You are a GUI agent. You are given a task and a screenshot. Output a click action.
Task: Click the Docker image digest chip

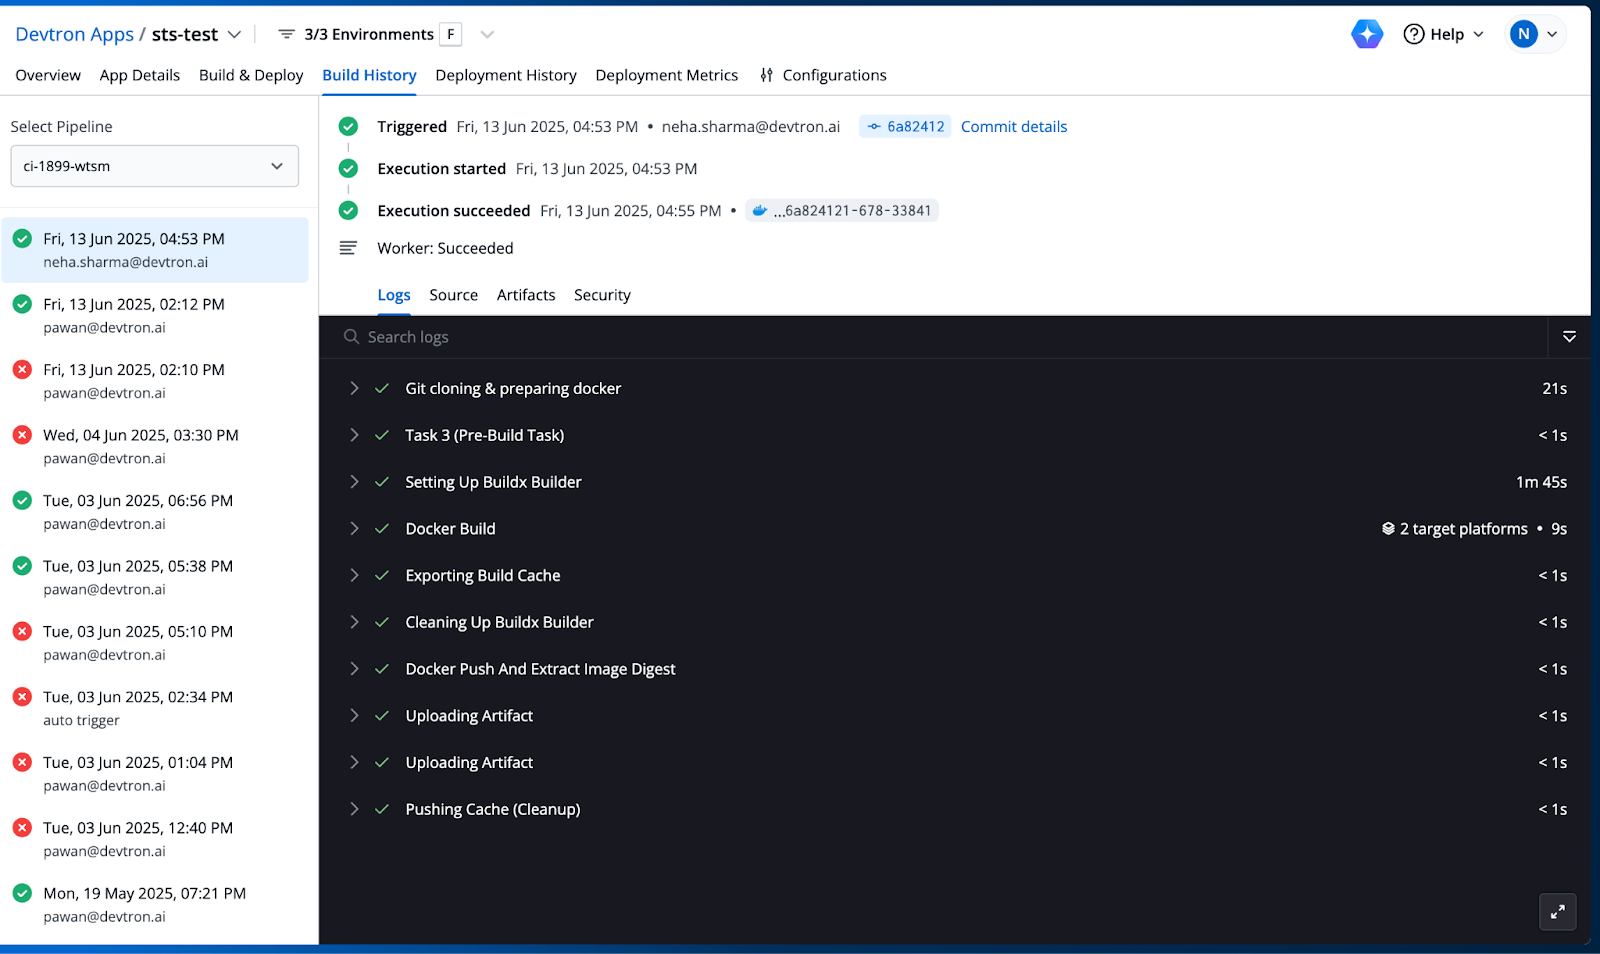click(x=841, y=210)
